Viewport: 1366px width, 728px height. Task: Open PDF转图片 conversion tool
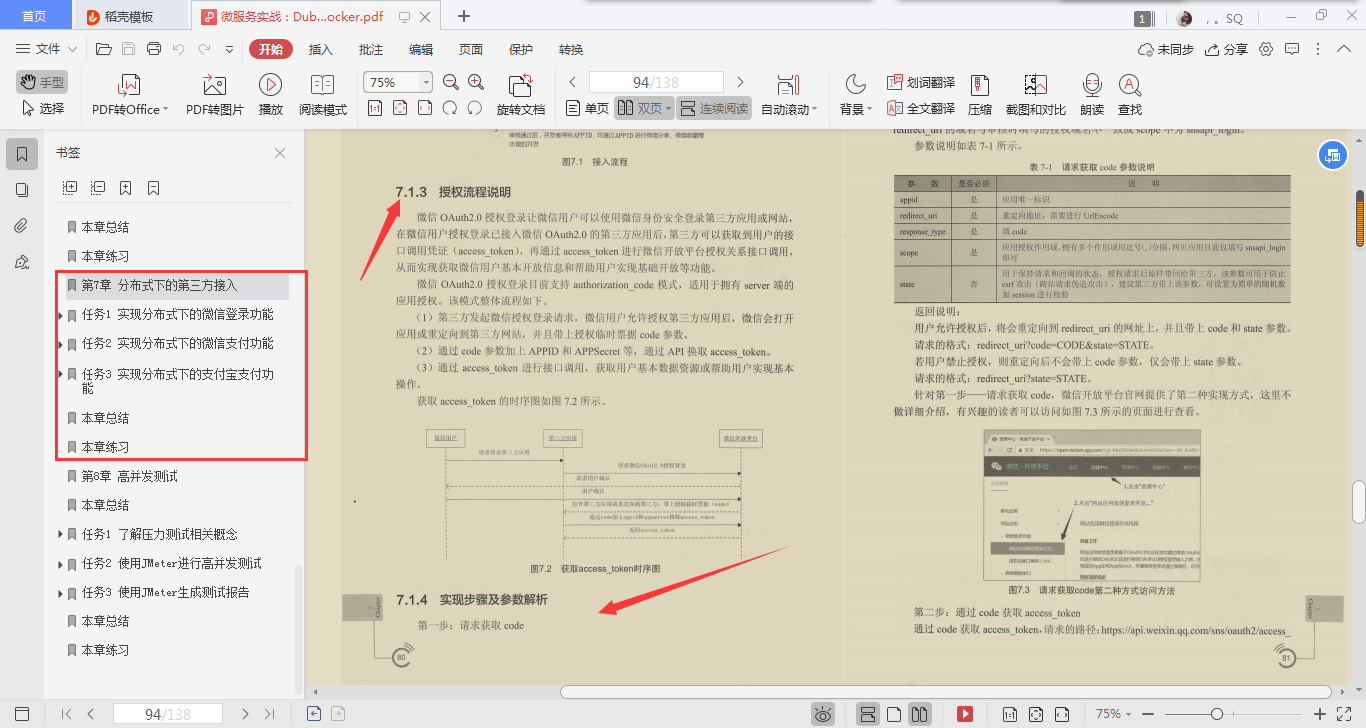tap(214, 95)
